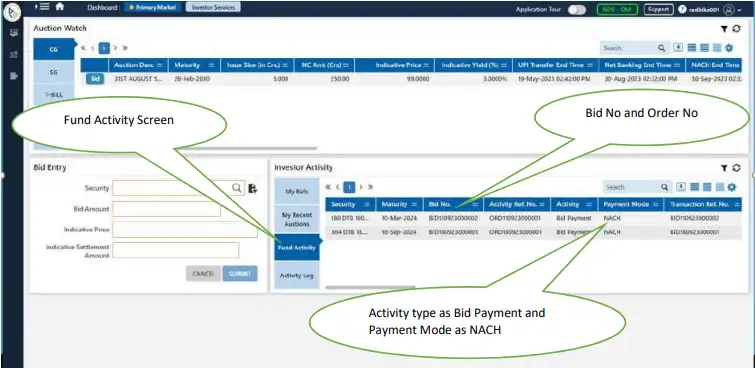The height and width of the screenshot is (368, 755).
Task: Click the Support button
Action: pos(659,10)
